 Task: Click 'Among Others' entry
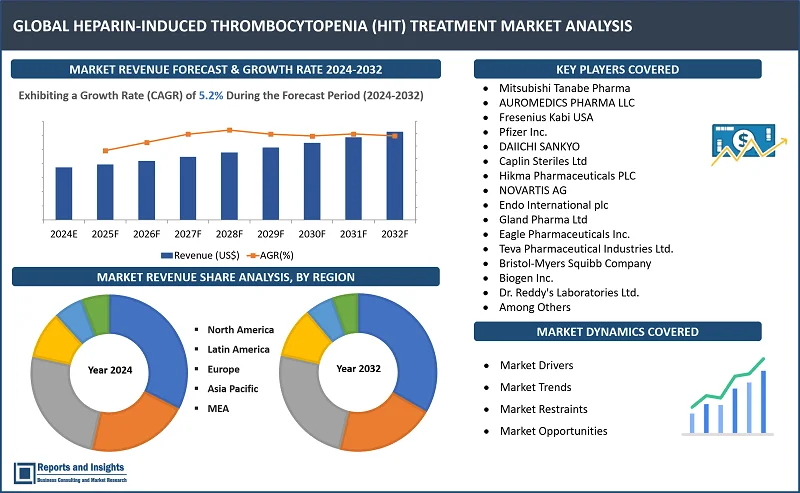pos(535,307)
